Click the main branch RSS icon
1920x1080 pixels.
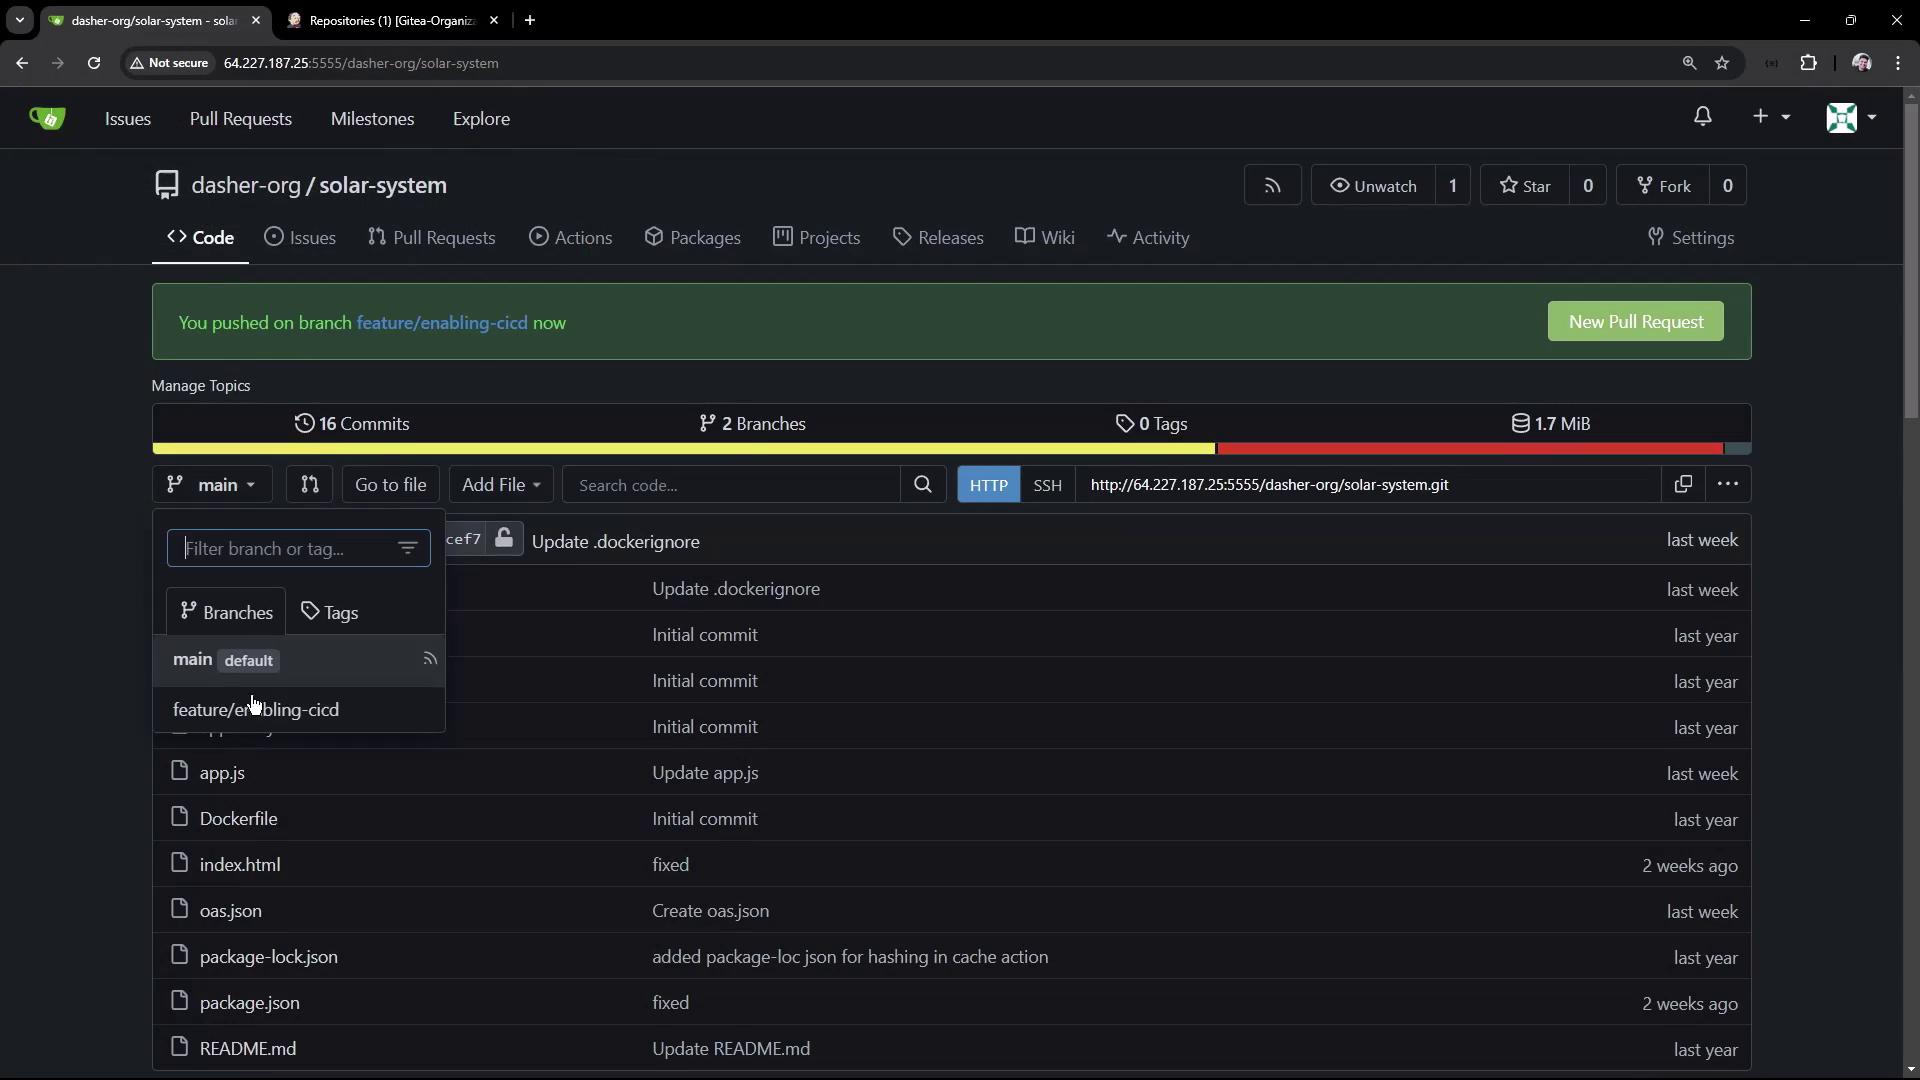point(430,659)
